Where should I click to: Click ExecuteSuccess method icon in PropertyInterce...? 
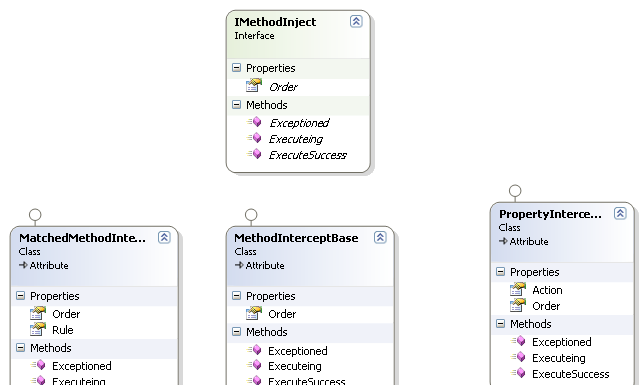(x=518, y=373)
